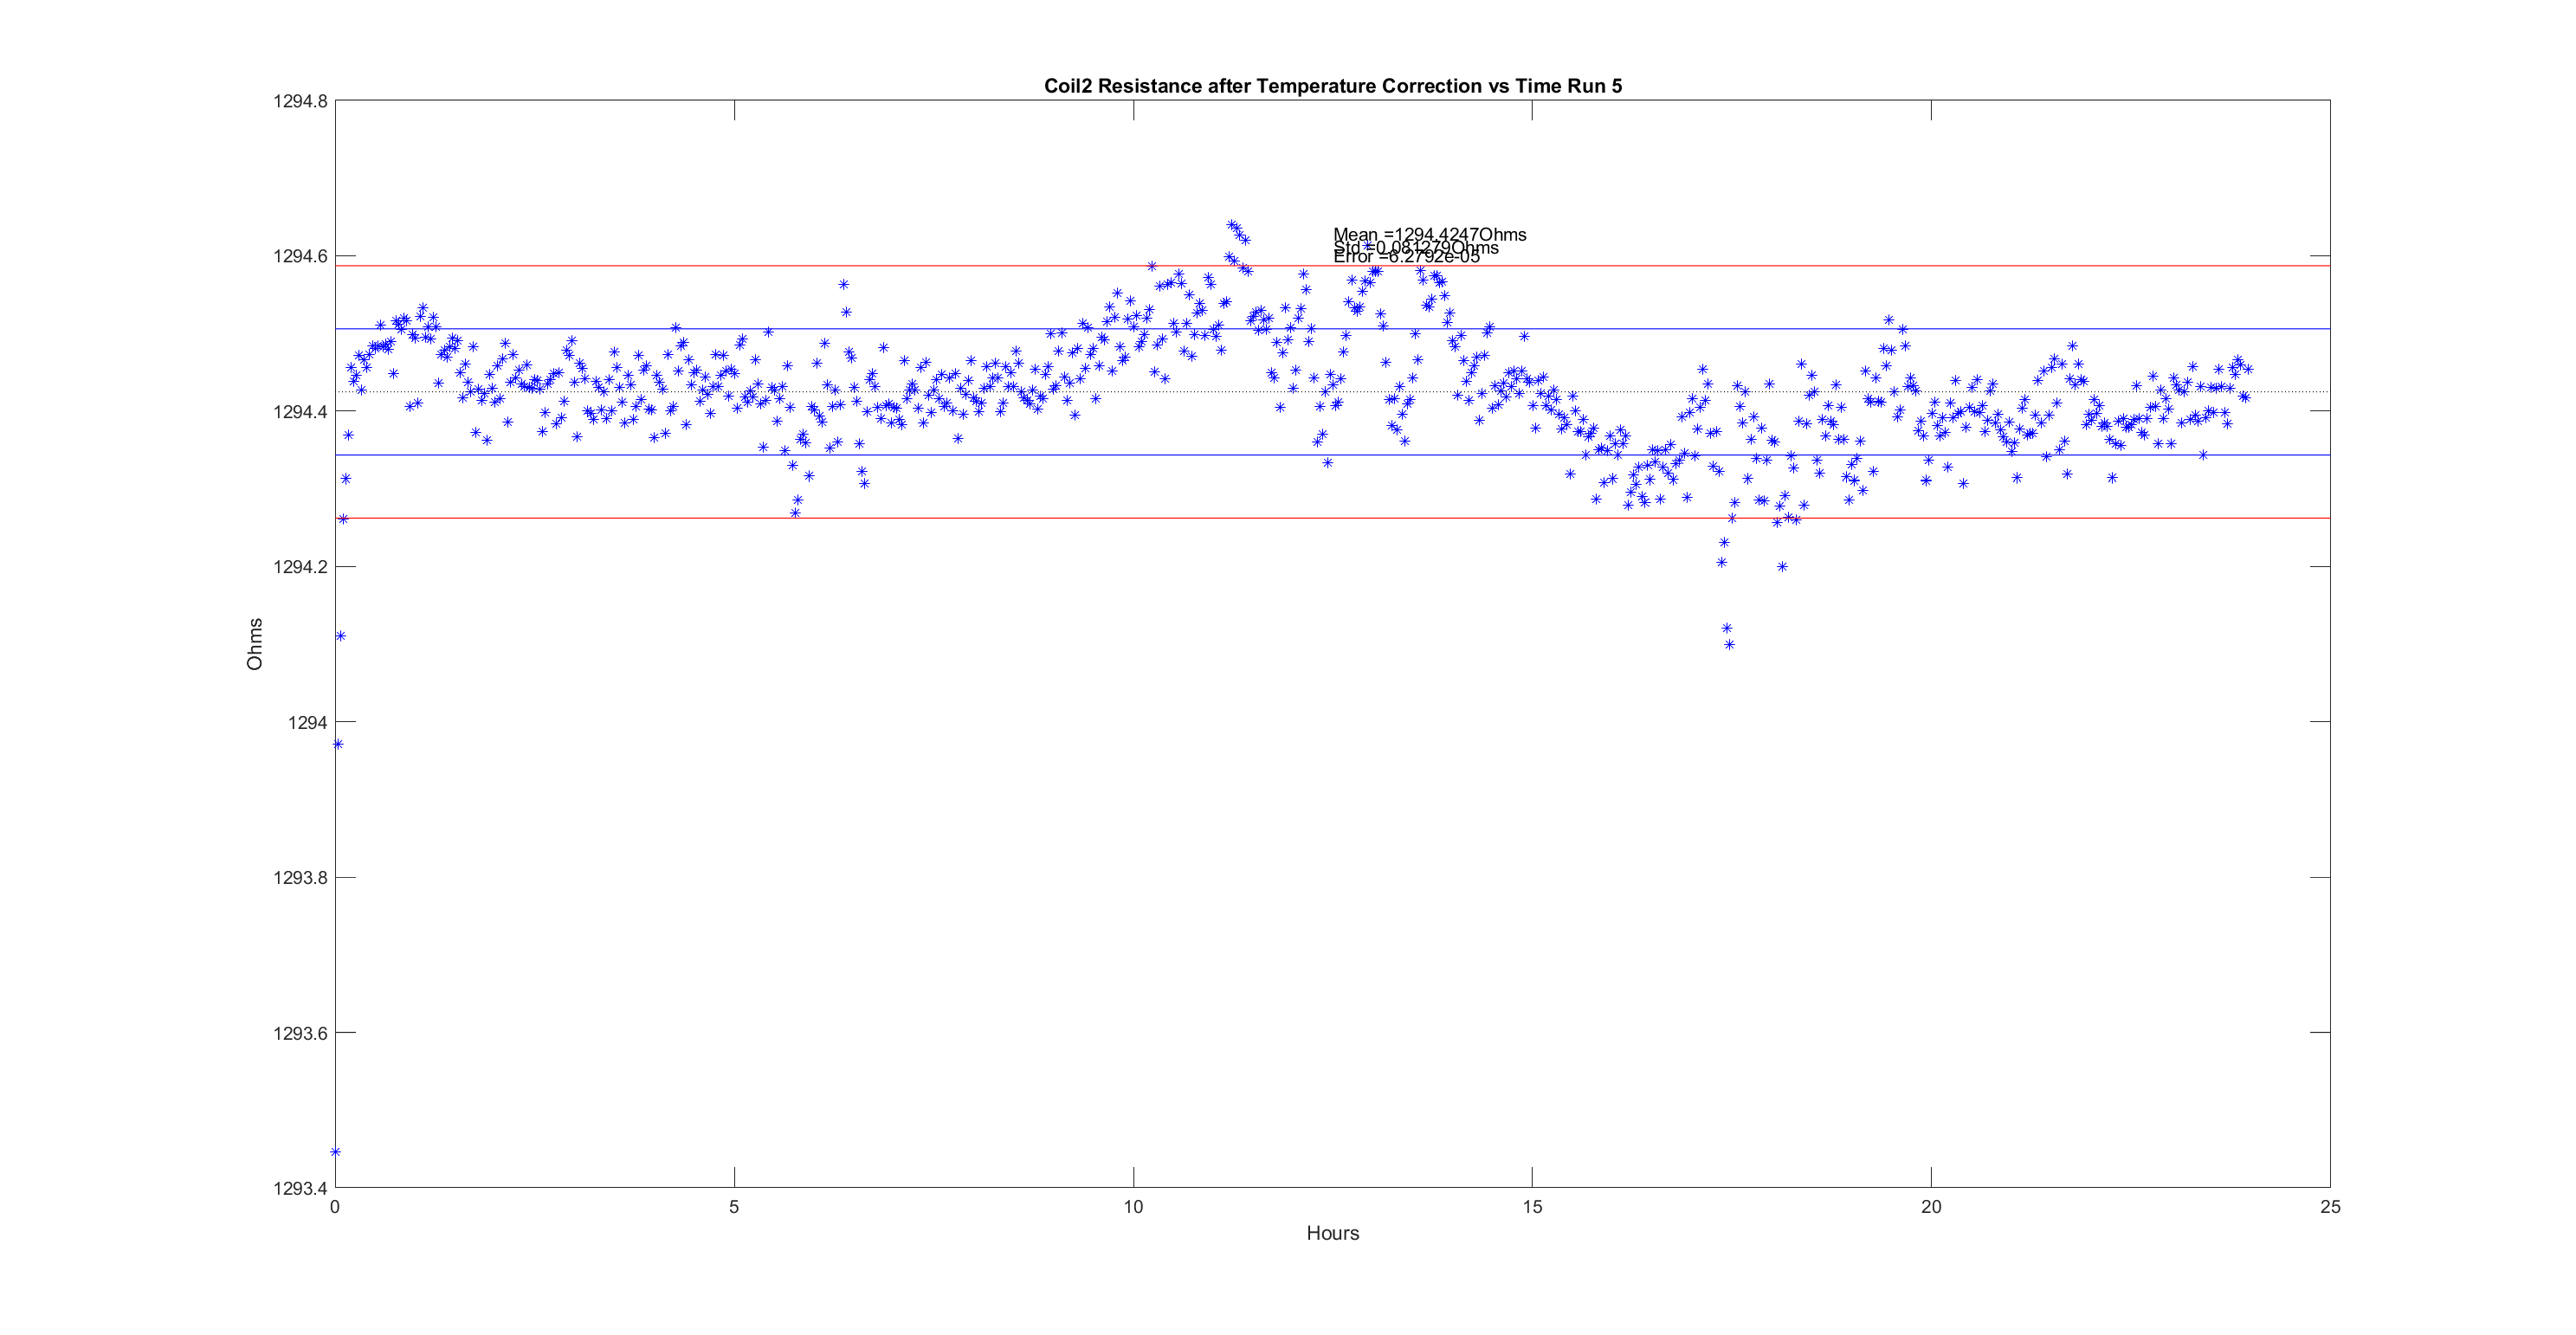Click the 1294 y-axis tick label
Viewport: 2576px width, 1335px height.
(307, 722)
